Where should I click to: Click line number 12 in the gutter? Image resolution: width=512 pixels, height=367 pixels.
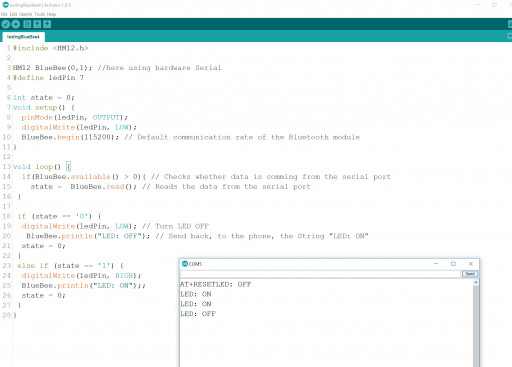pyautogui.click(x=7, y=157)
